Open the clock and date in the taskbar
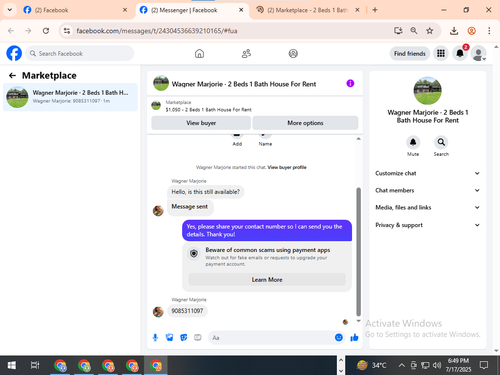 pyautogui.click(x=458, y=365)
